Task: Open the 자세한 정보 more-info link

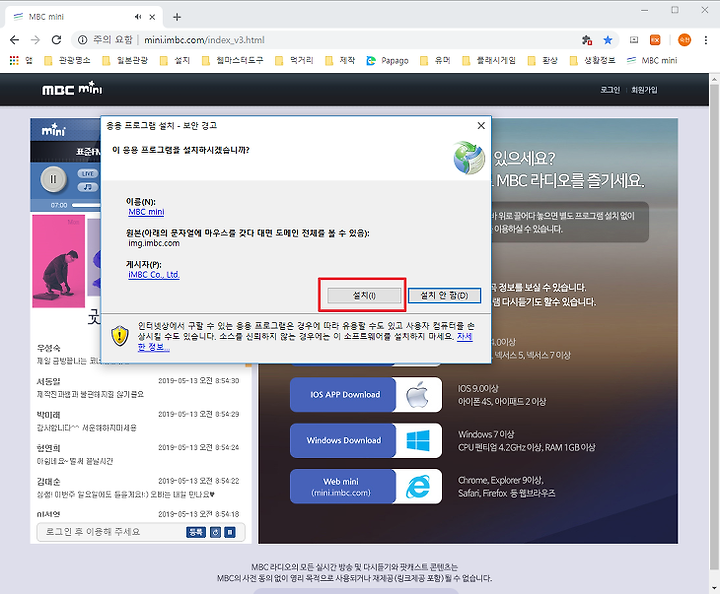Action: click(x=464, y=336)
